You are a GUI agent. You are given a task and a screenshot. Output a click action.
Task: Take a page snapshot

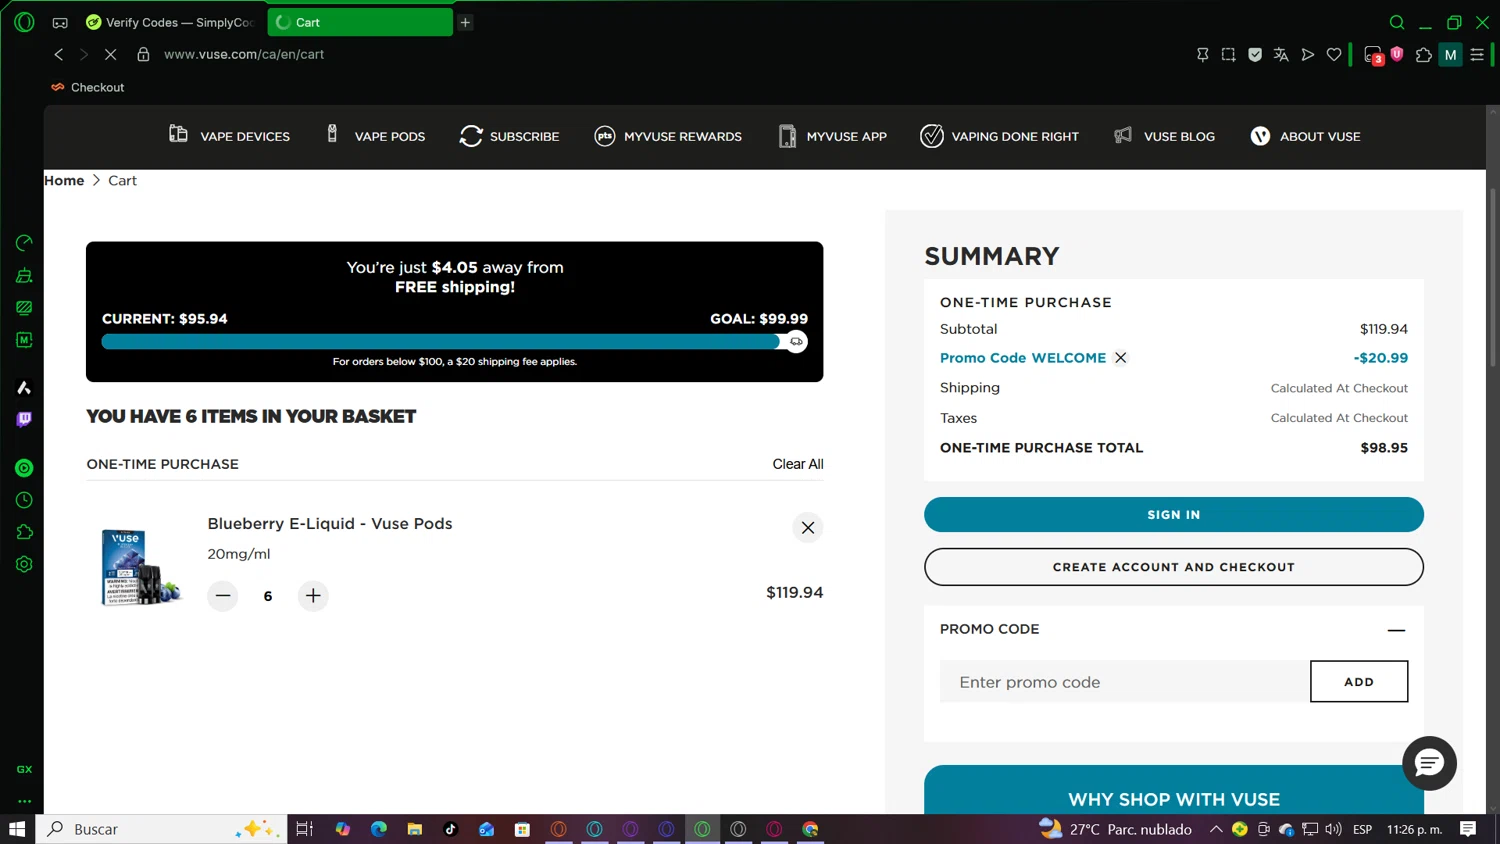(1229, 55)
